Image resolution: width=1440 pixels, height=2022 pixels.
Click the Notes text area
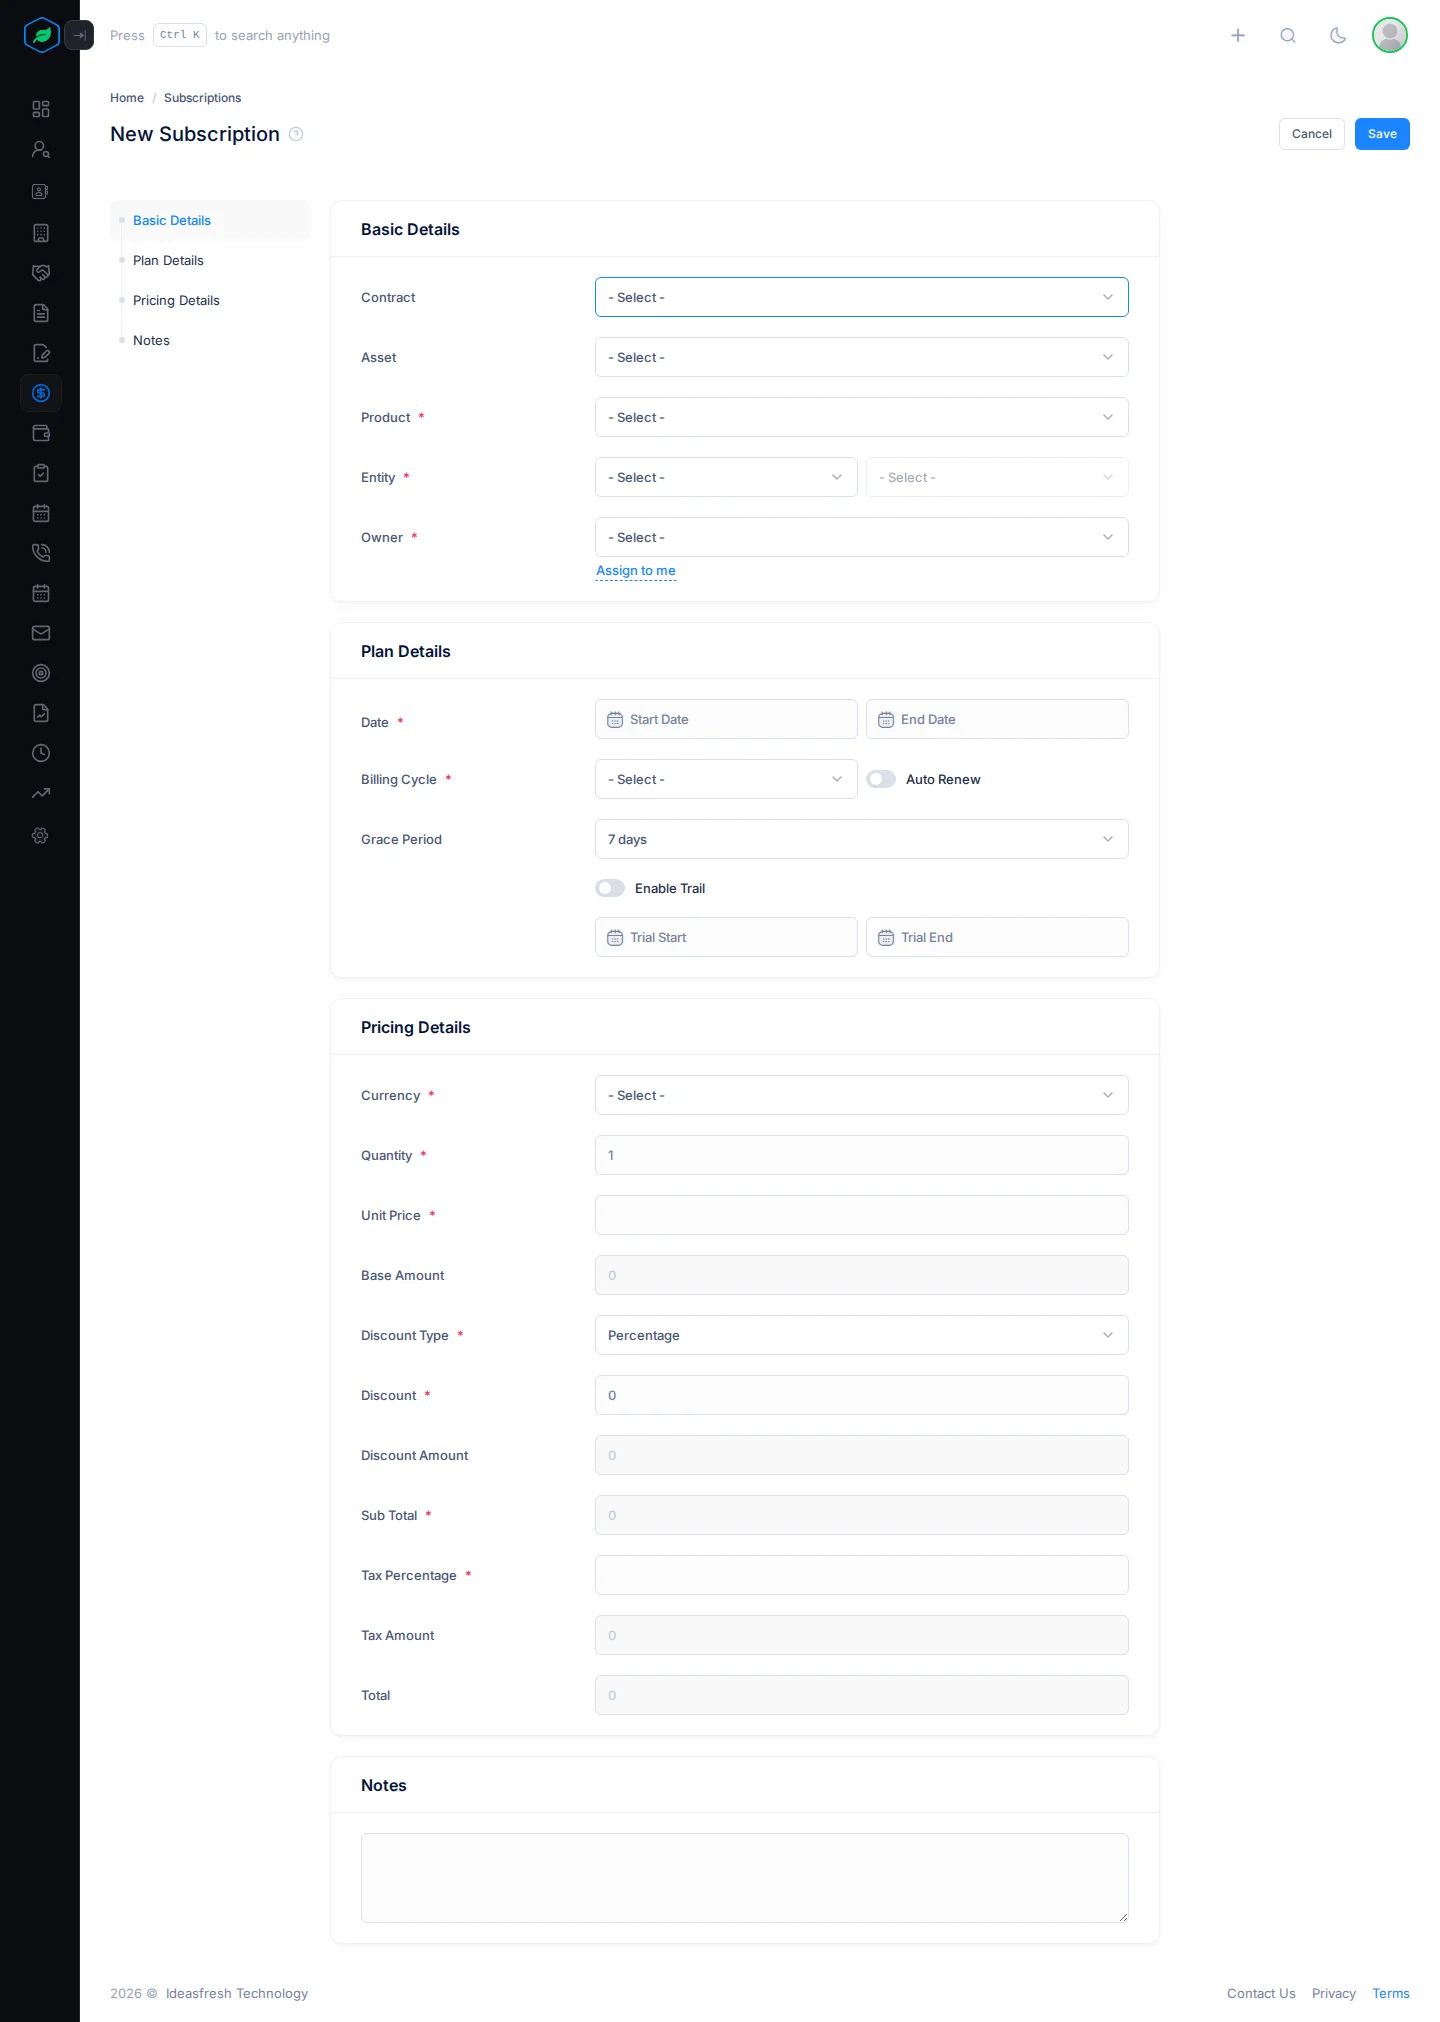point(745,1878)
